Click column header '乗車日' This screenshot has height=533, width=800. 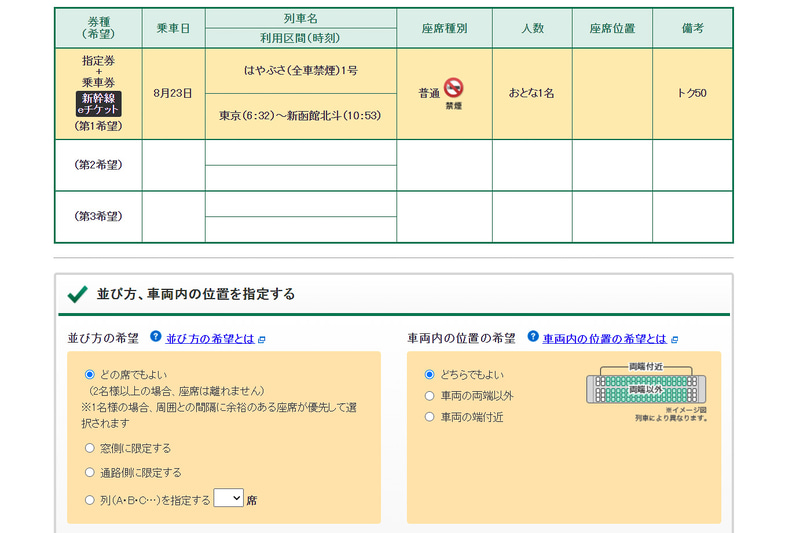tap(173, 29)
